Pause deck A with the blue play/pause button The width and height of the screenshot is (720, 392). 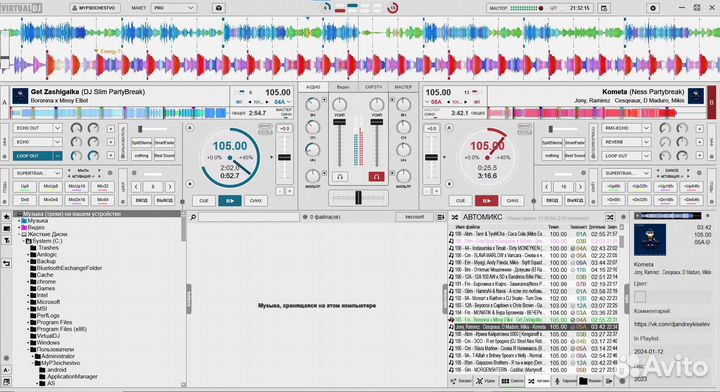click(x=230, y=201)
